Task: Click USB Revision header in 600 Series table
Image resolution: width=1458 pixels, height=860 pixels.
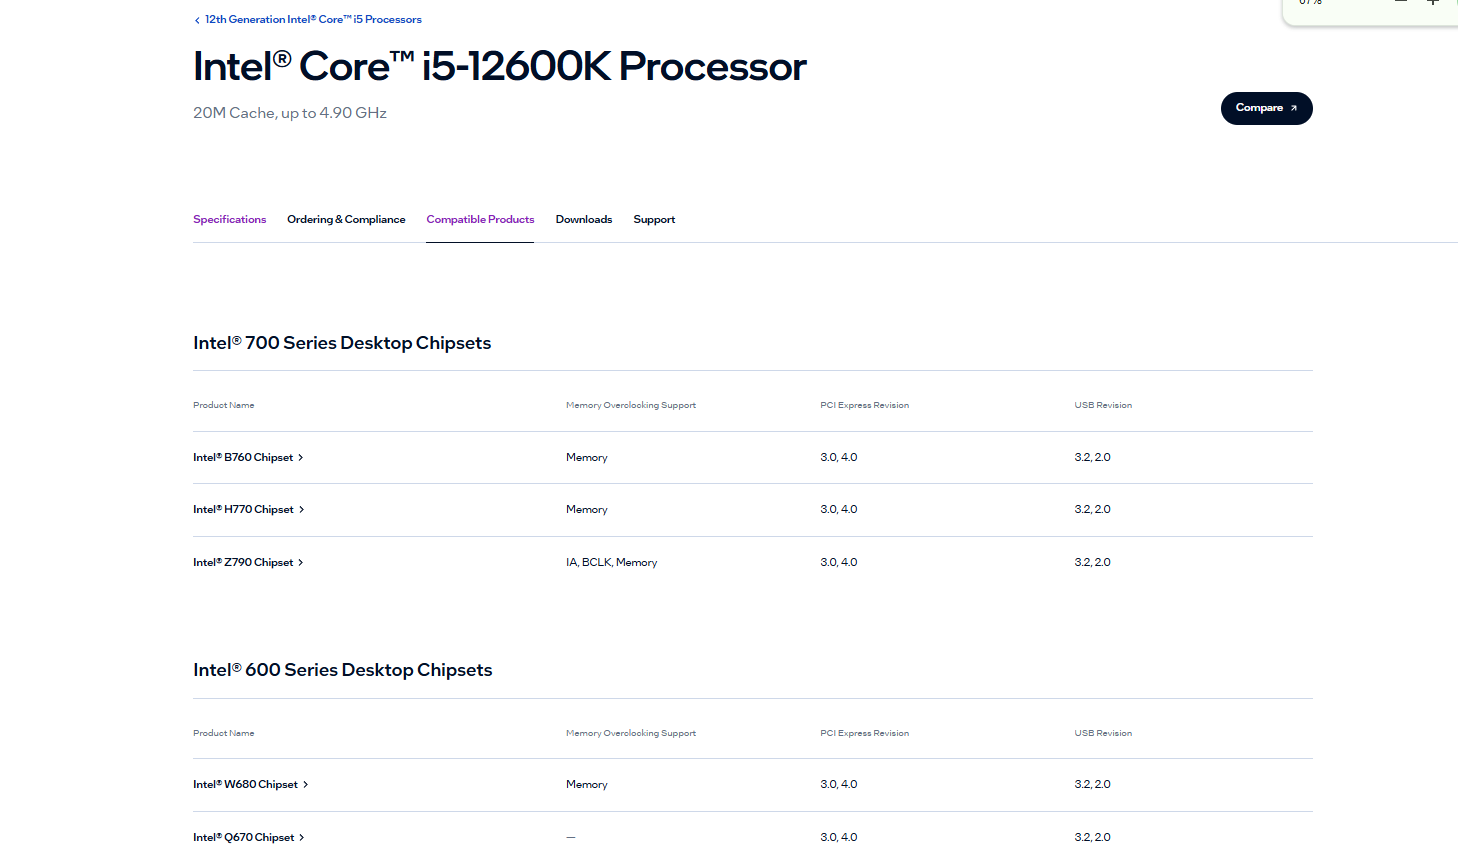Action: 1104,733
